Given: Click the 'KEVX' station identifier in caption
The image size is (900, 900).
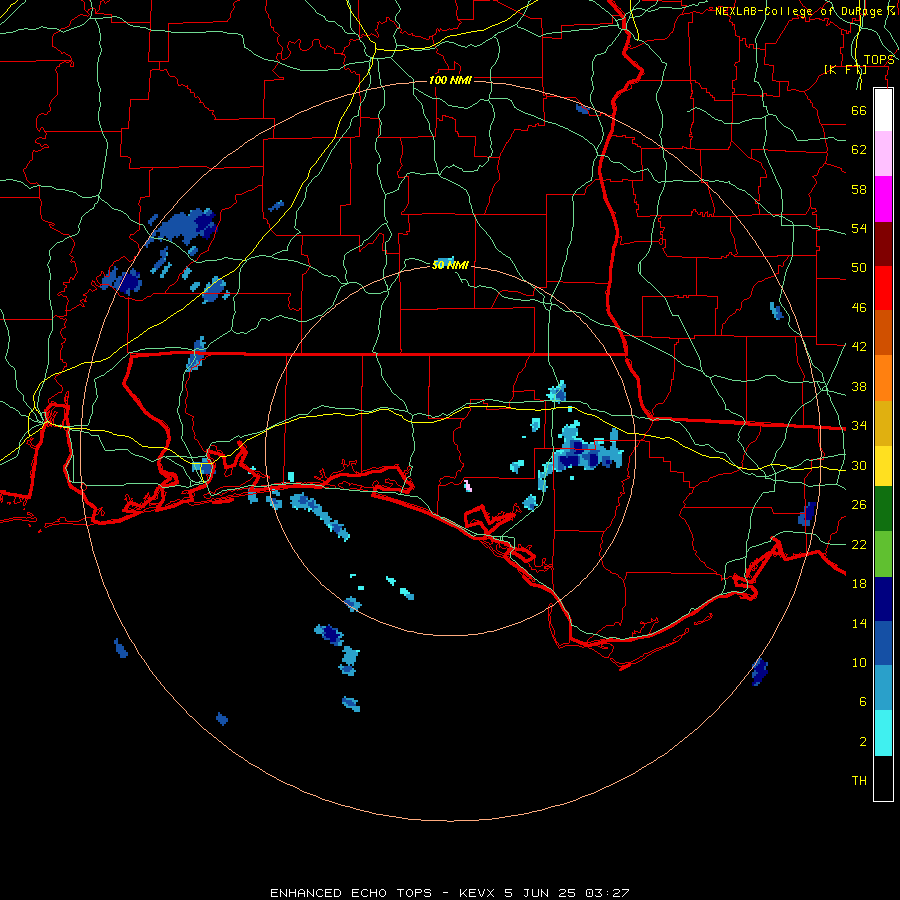Looking at the screenshot, I should click(479, 893).
